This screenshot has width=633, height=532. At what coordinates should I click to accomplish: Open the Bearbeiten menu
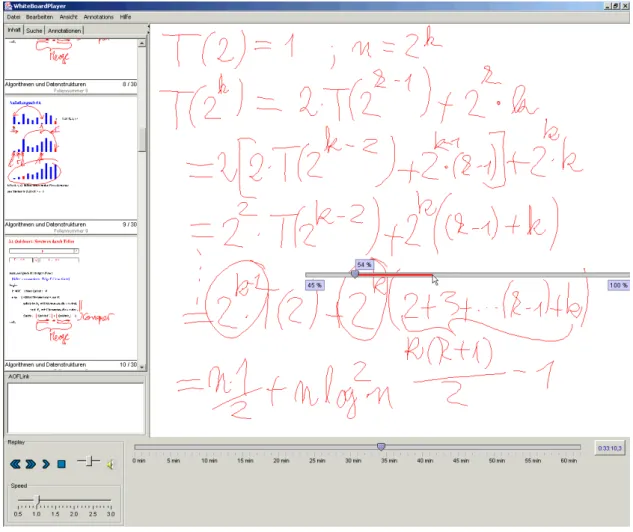pyautogui.click(x=40, y=17)
